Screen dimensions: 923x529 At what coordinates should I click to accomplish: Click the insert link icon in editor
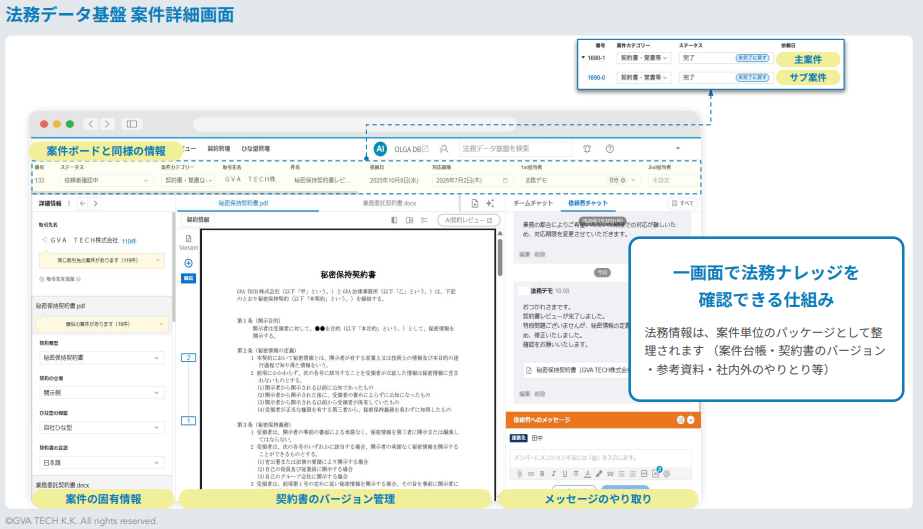(530, 474)
